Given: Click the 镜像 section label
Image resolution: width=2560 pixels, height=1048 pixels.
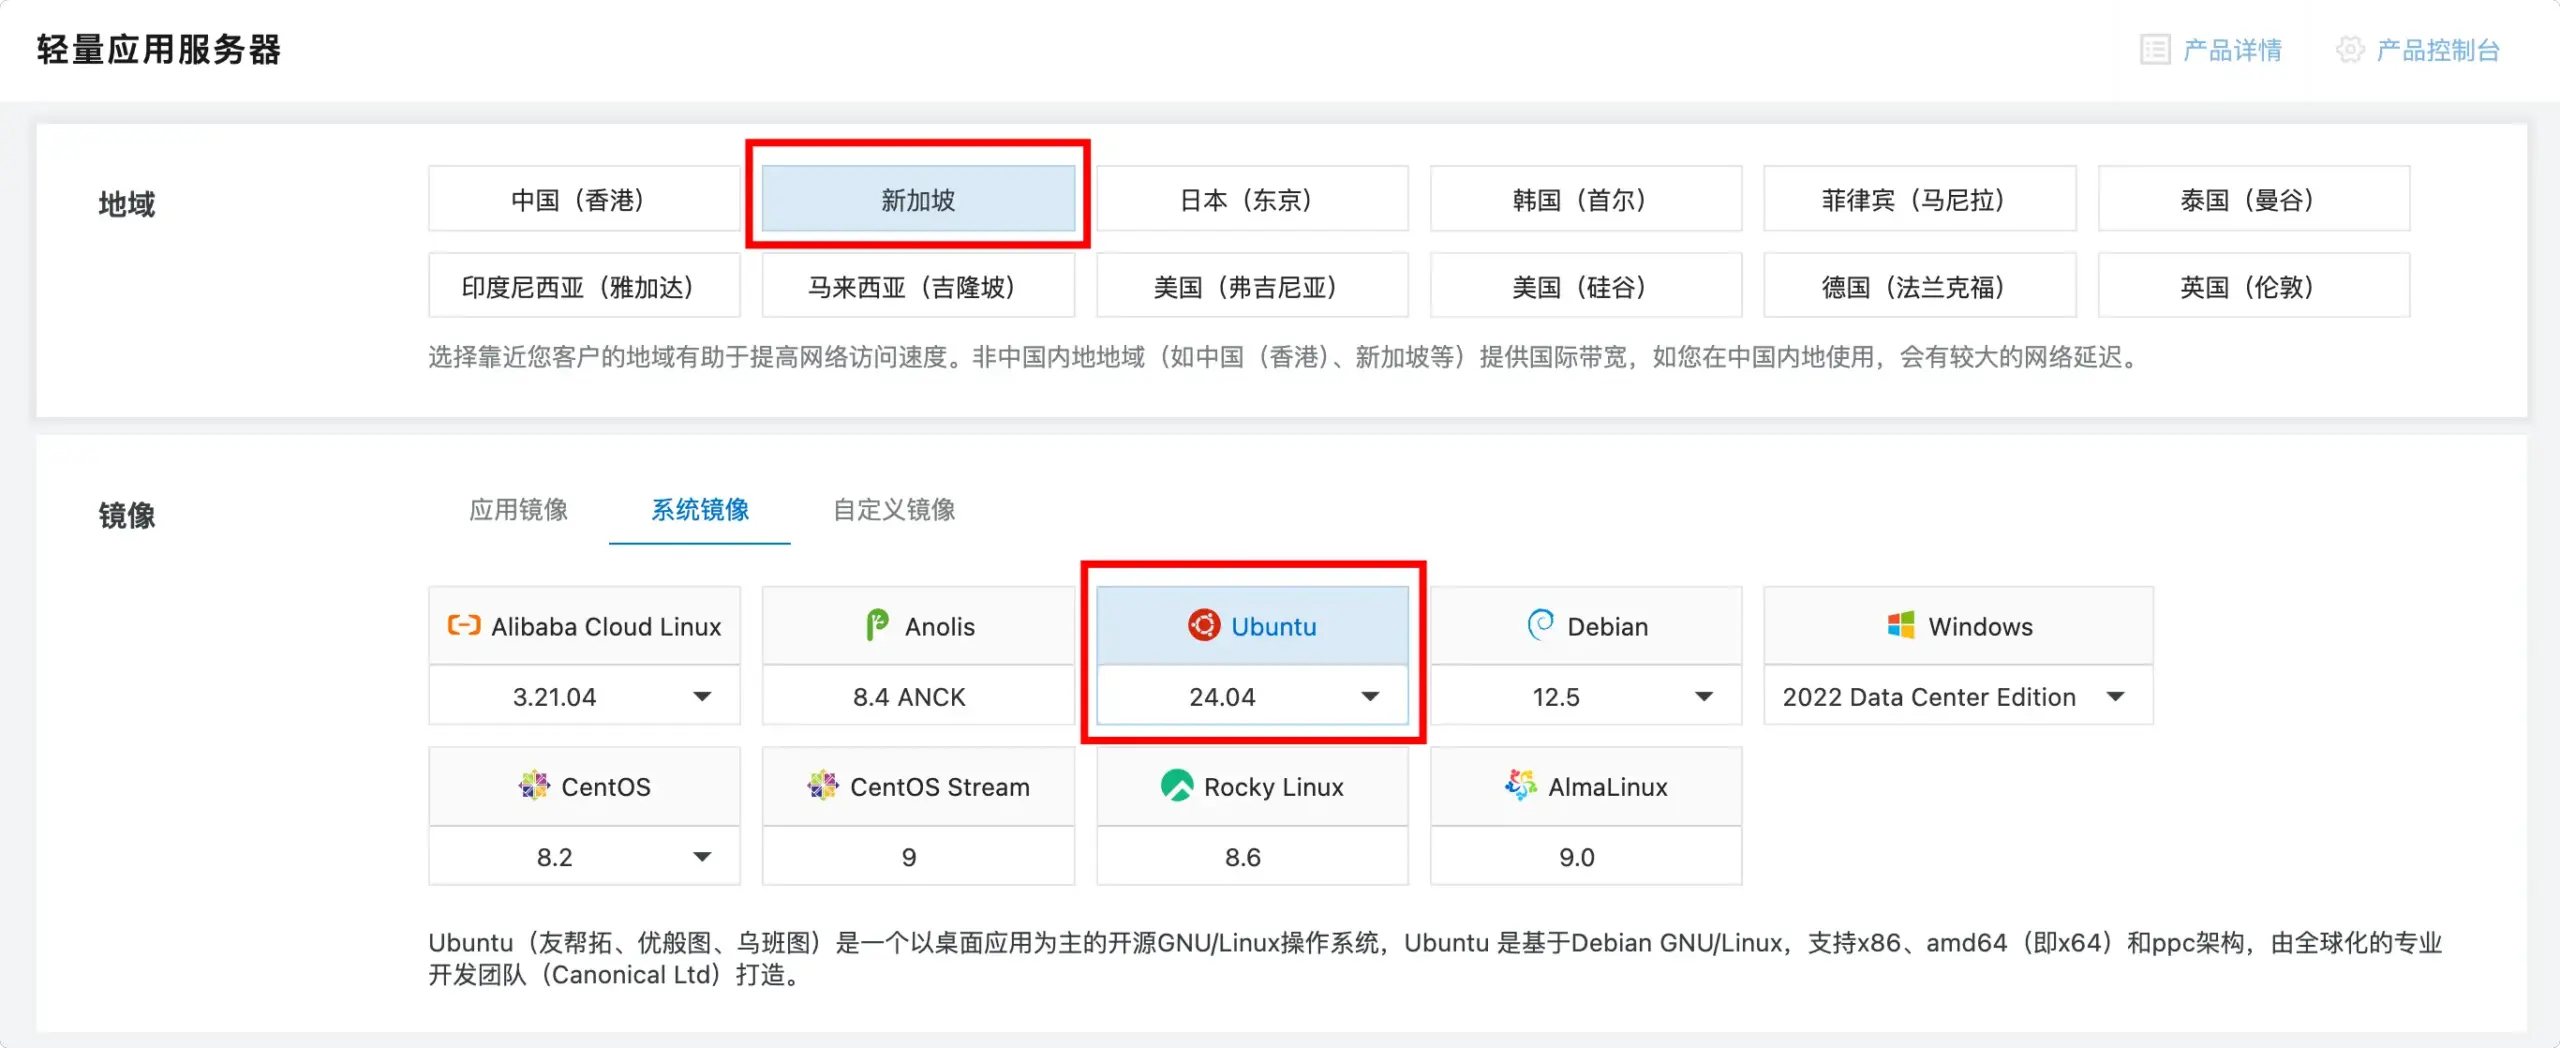Looking at the screenshot, I should coord(126,514).
